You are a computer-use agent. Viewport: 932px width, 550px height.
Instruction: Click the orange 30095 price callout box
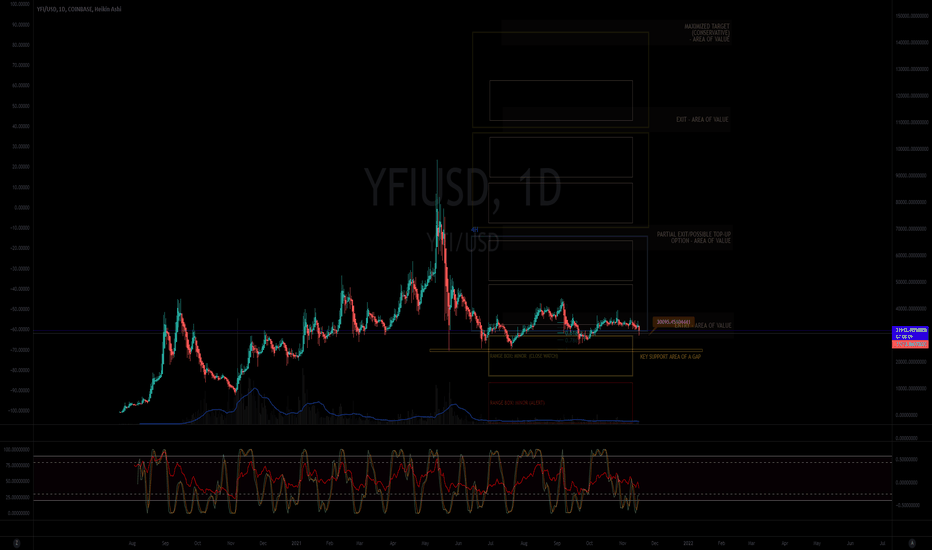[673, 322]
